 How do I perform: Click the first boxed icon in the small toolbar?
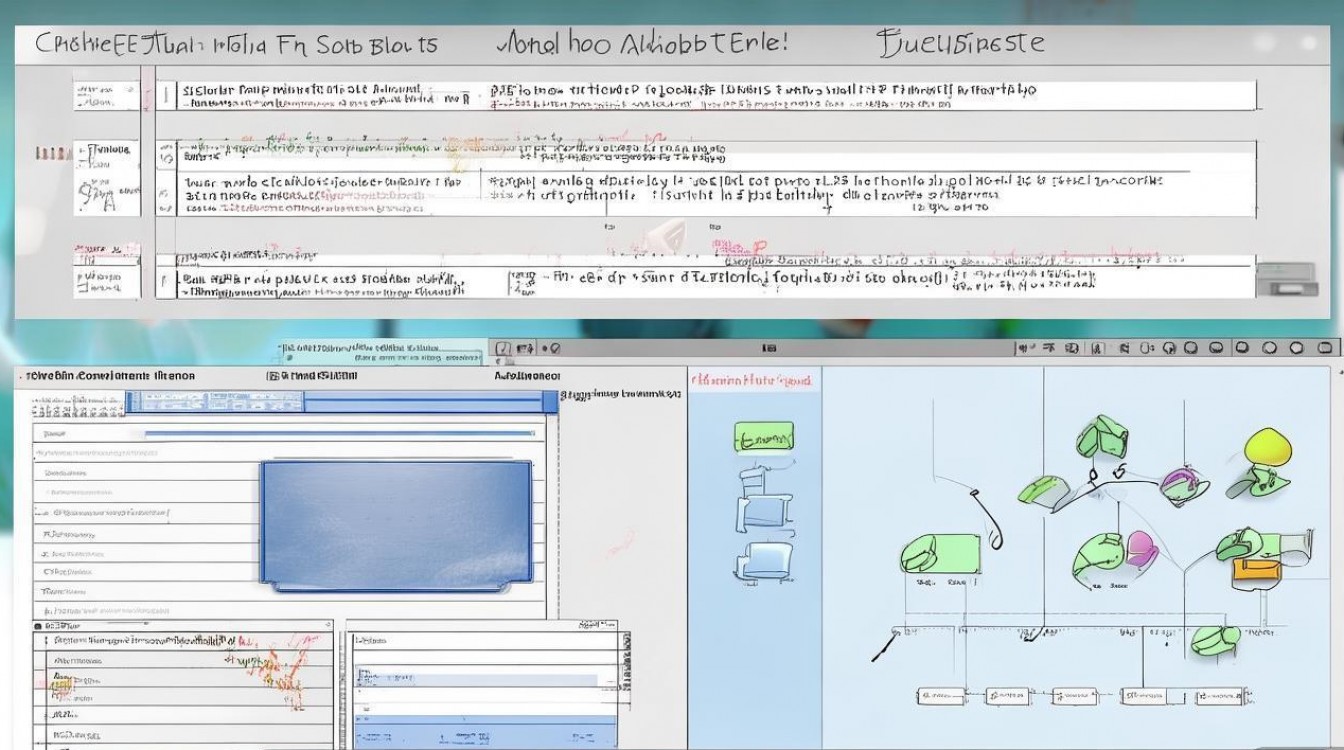[x=504, y=349]
